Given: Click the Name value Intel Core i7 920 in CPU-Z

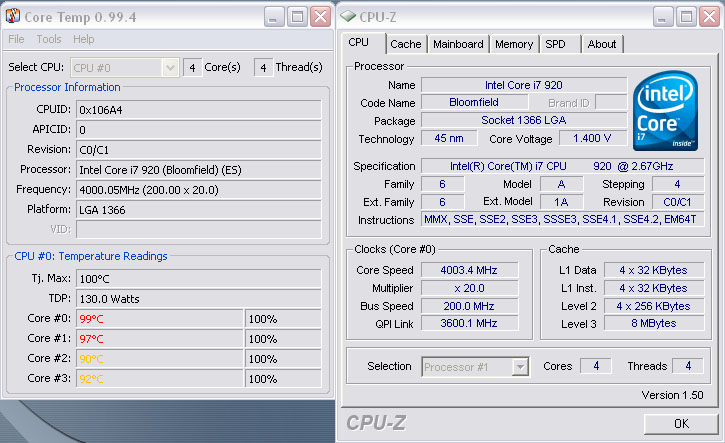Looking at the screenshot, I should [x=524, y=85].
